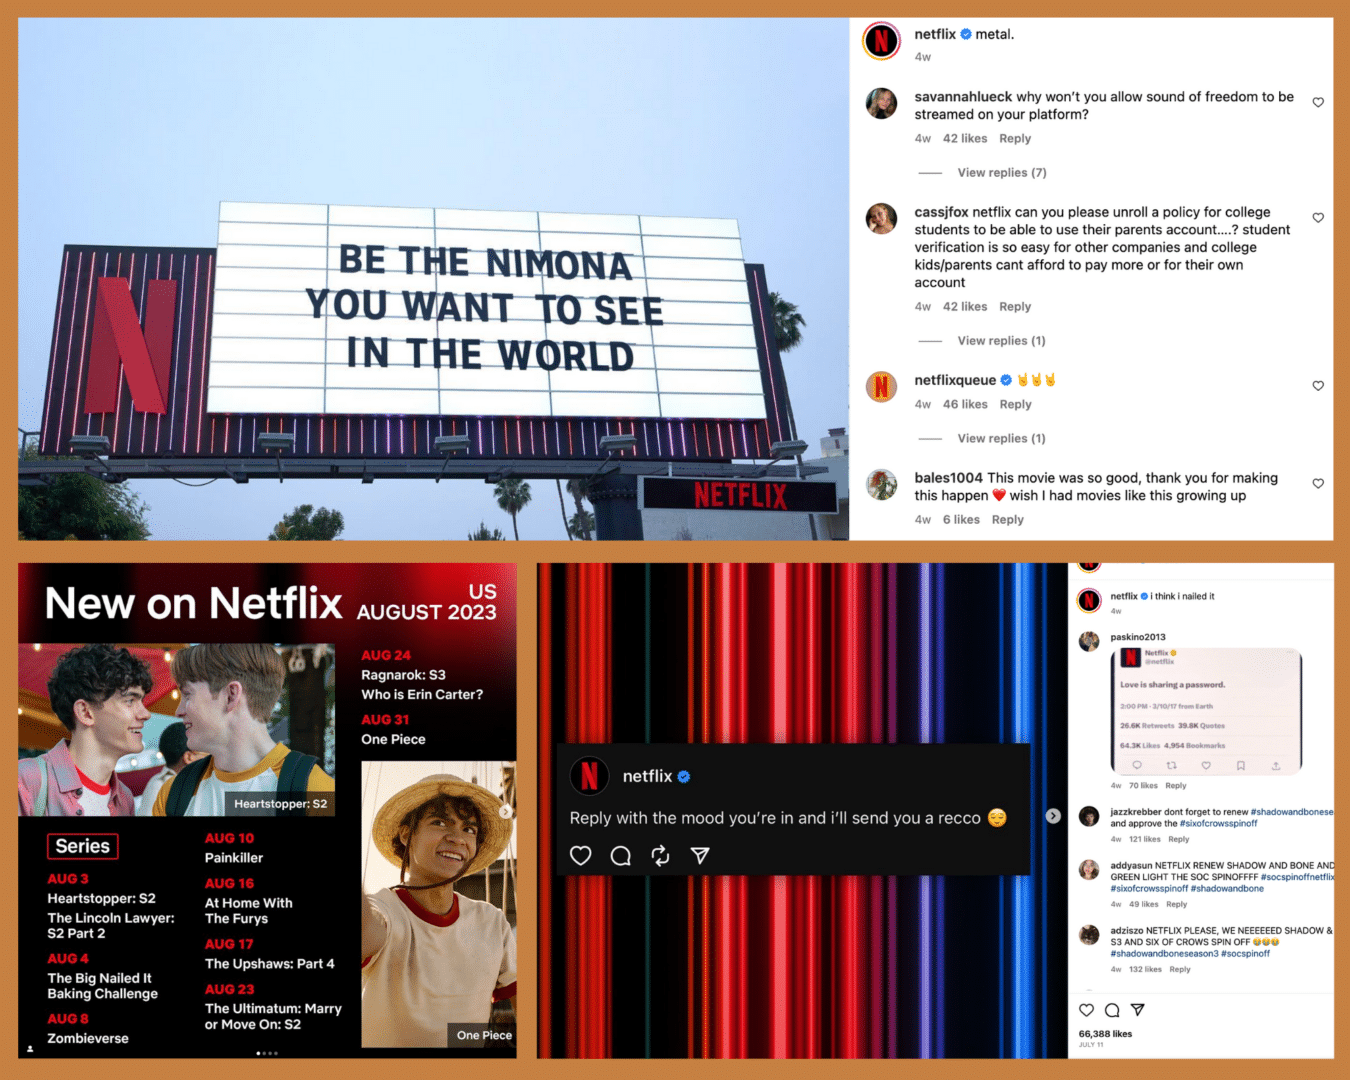This screenshot has height=1080, width=1350.
Task: Like the post above '66,388 likes'
Action: (x=1086, y=1010)
